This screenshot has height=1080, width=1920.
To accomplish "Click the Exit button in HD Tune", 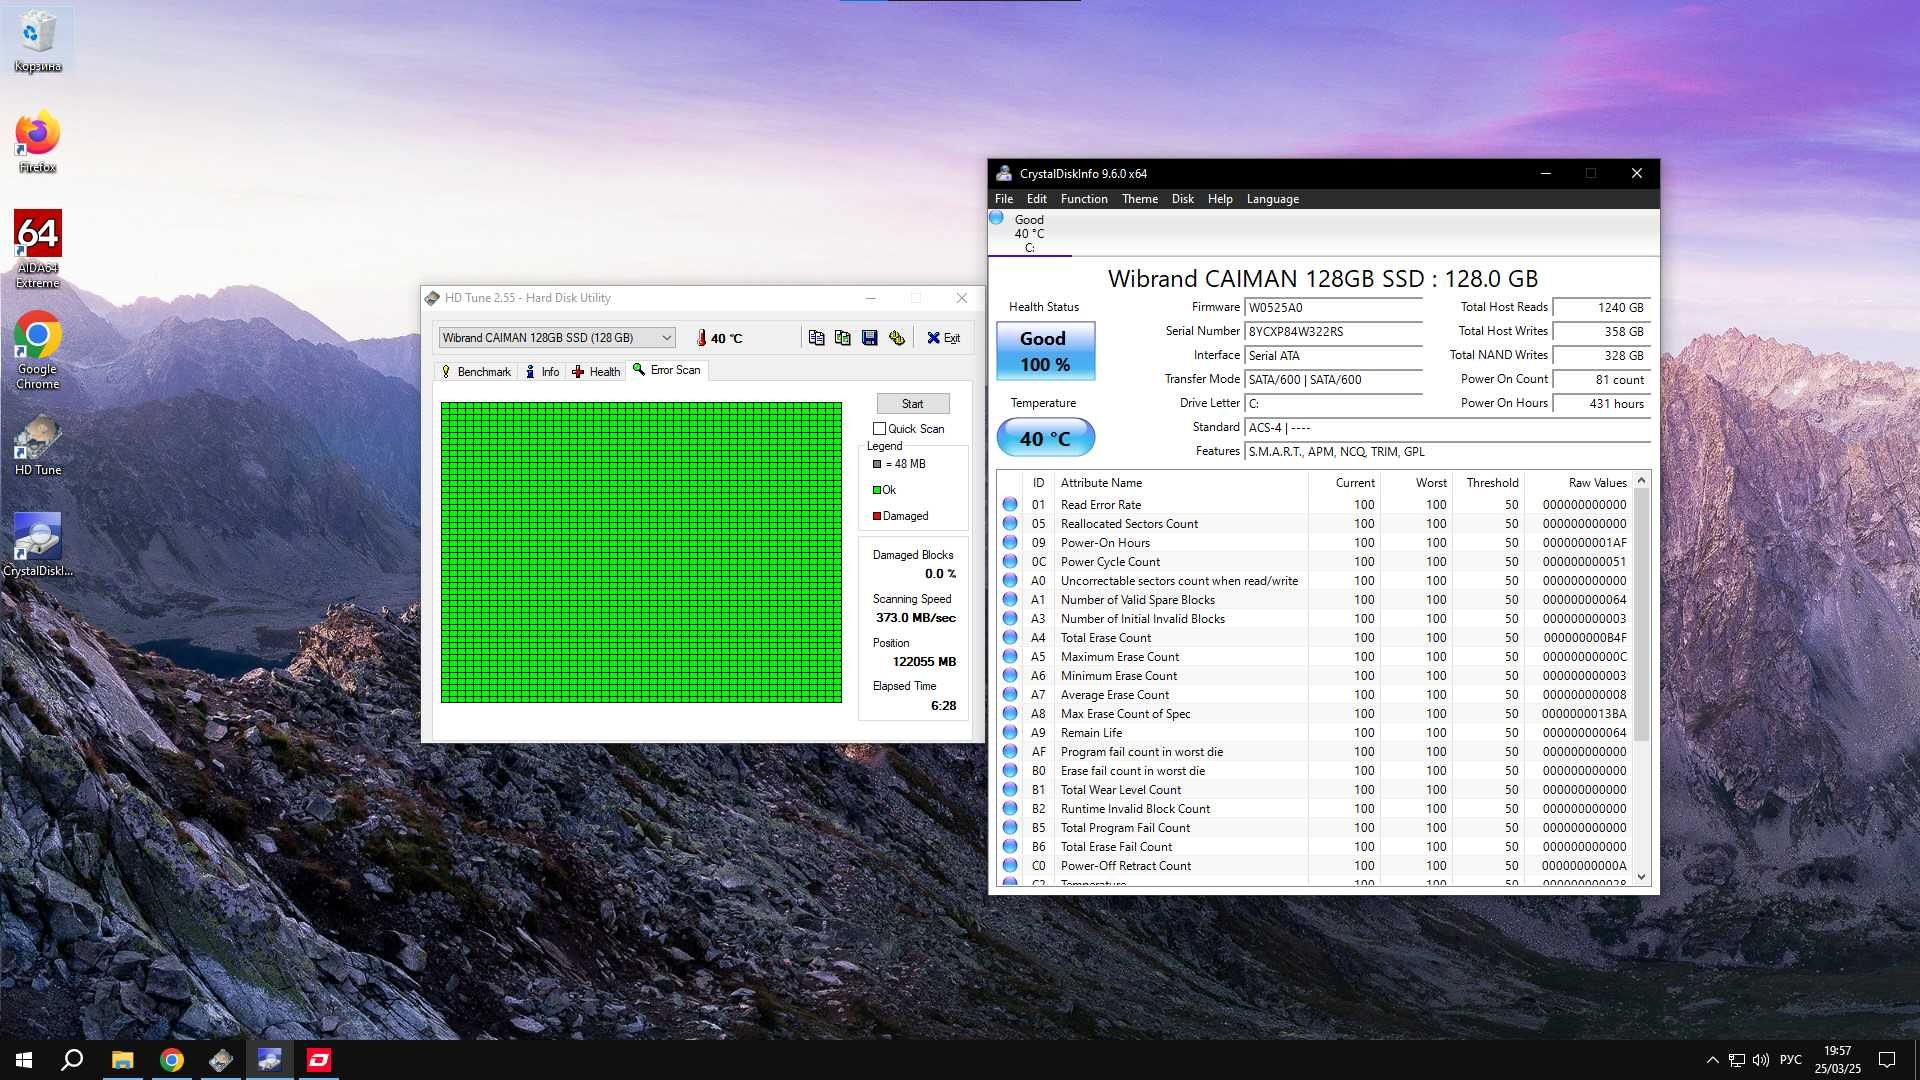I will 943,338.
